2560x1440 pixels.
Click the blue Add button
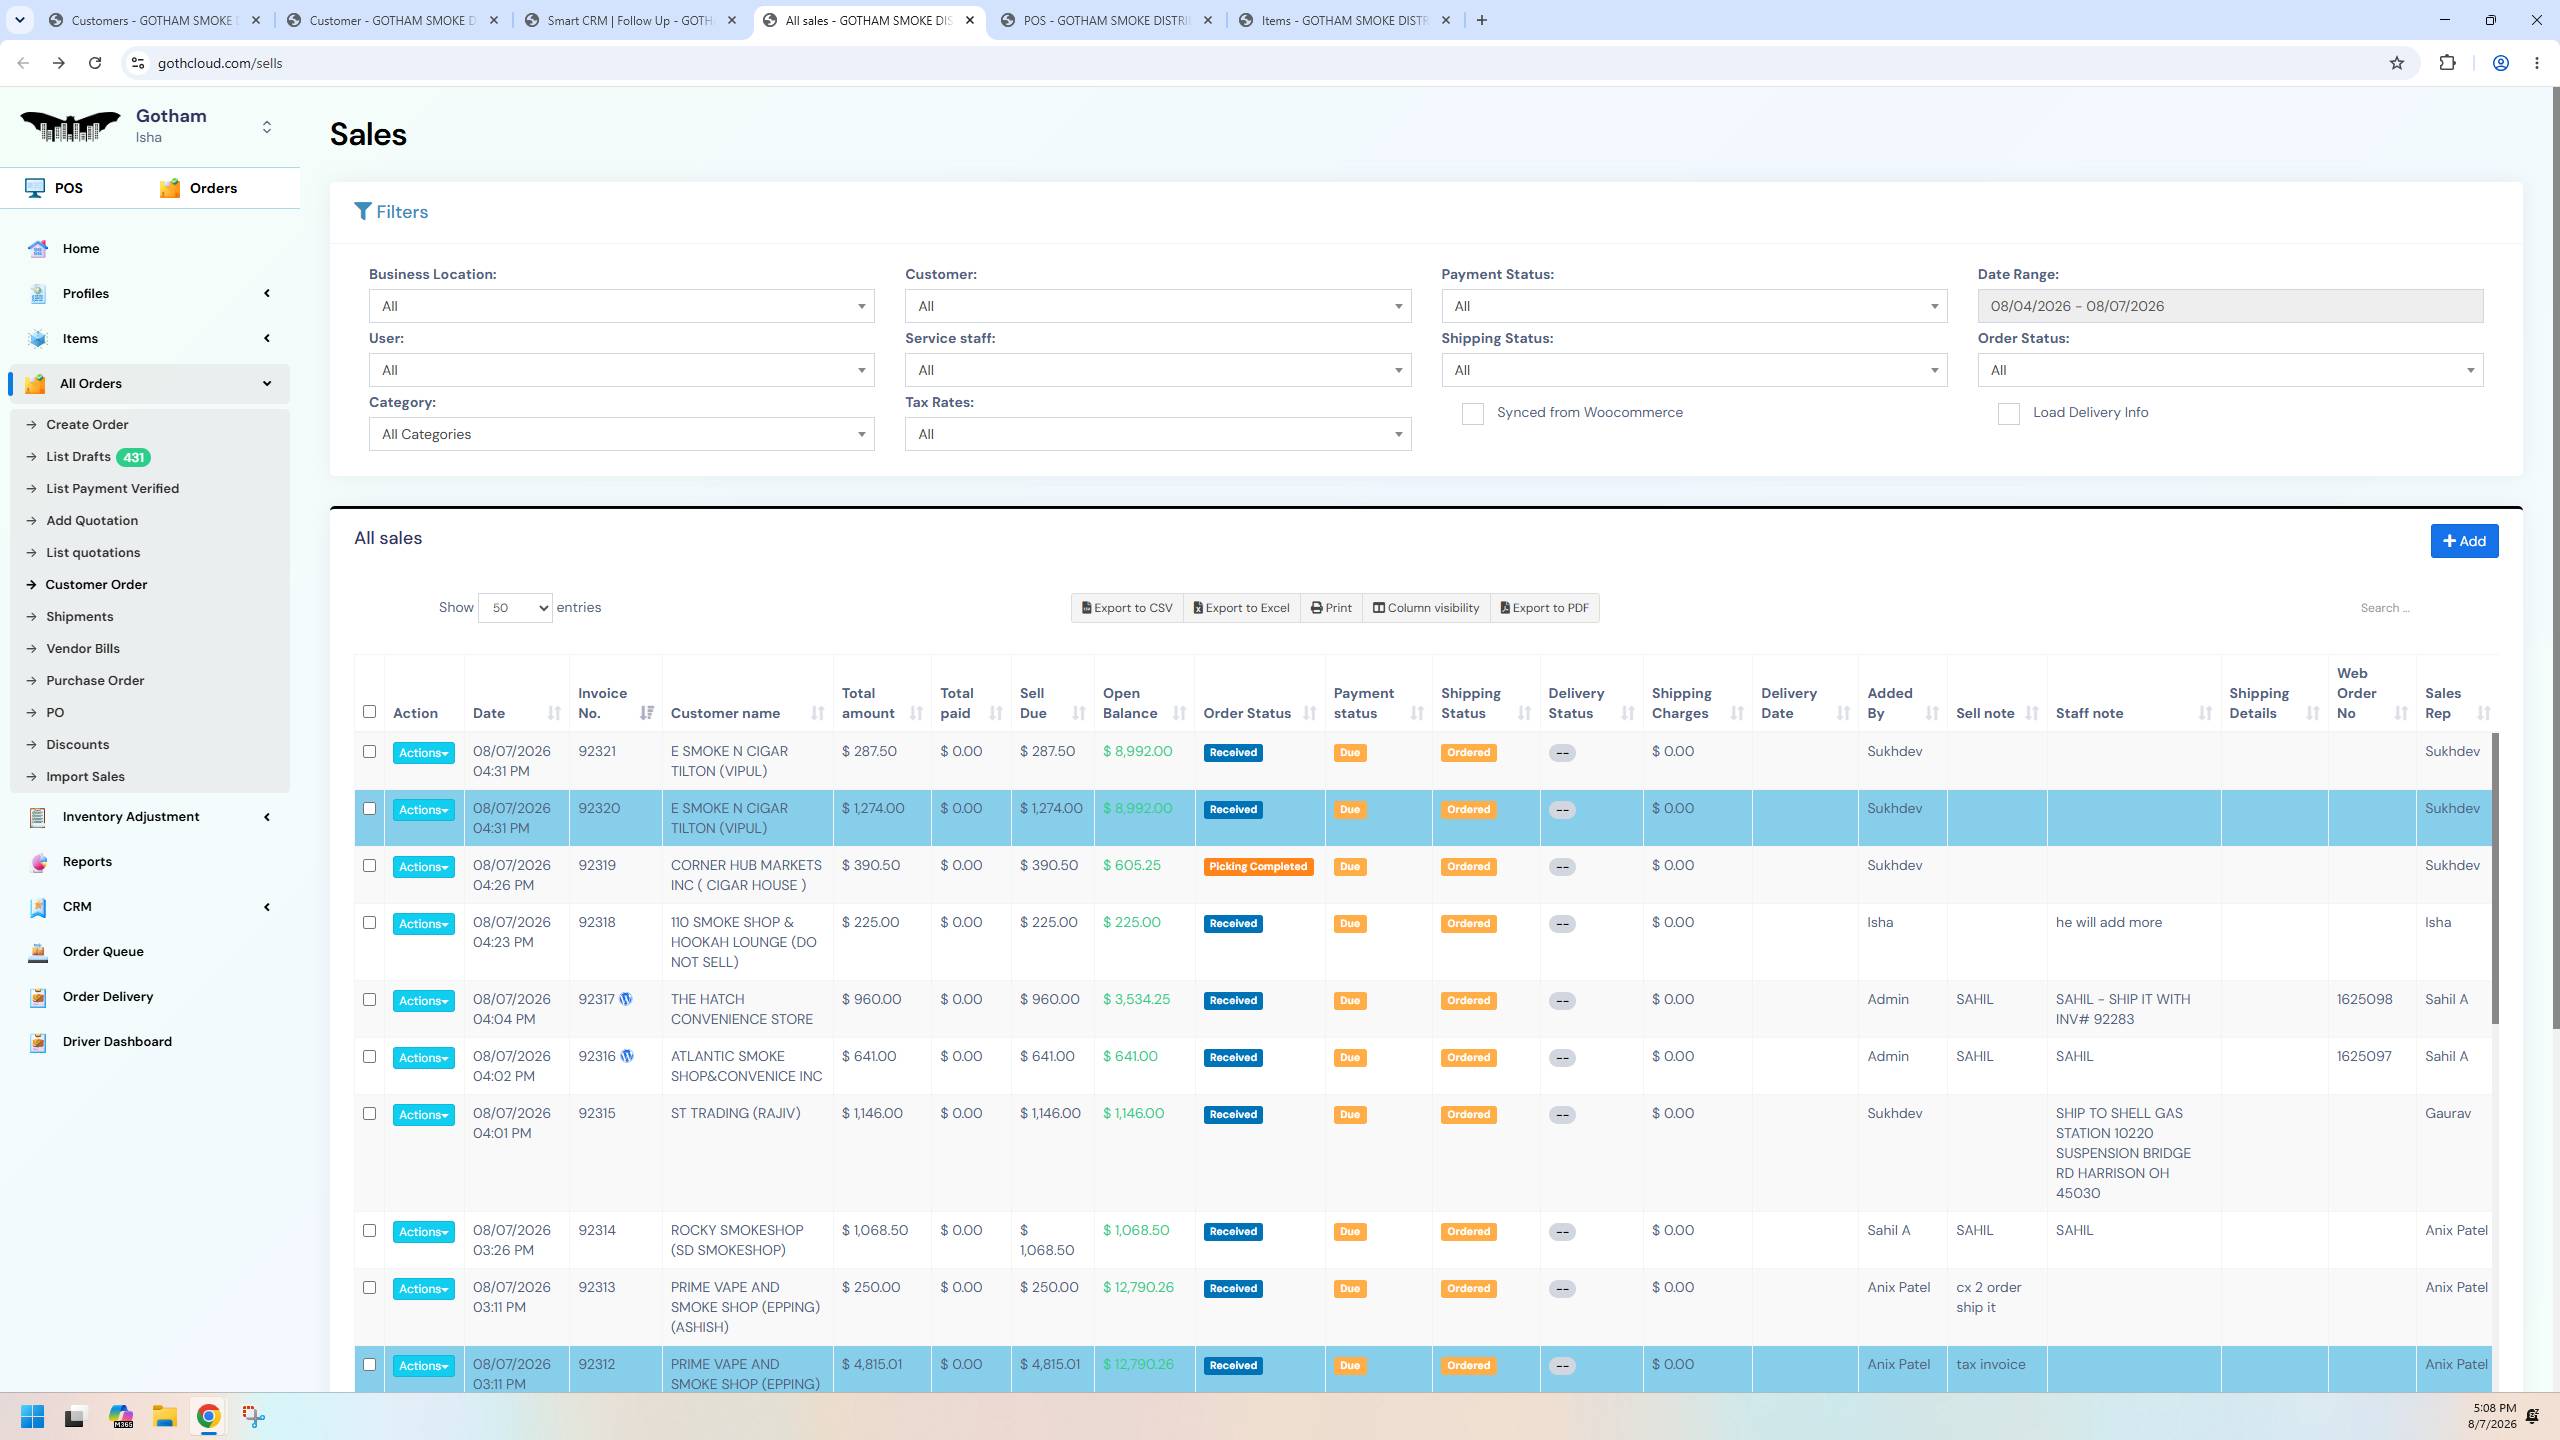pos(2464,541)
